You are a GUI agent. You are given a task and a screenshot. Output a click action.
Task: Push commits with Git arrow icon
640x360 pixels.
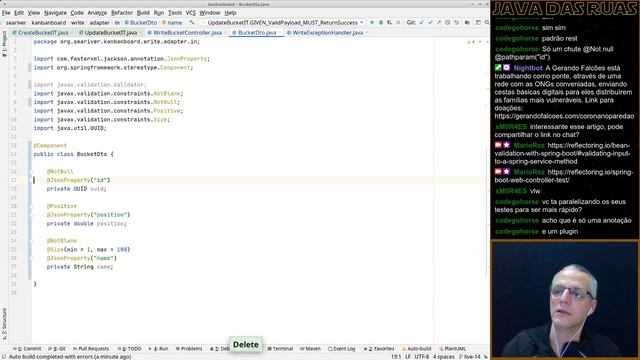(x=439, y=22)
